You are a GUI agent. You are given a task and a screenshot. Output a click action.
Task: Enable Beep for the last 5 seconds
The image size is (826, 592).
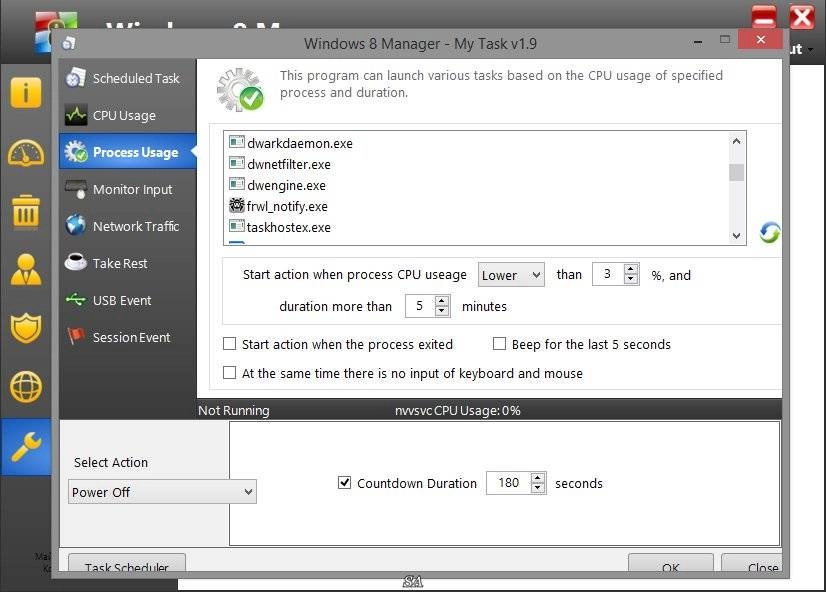499,344
